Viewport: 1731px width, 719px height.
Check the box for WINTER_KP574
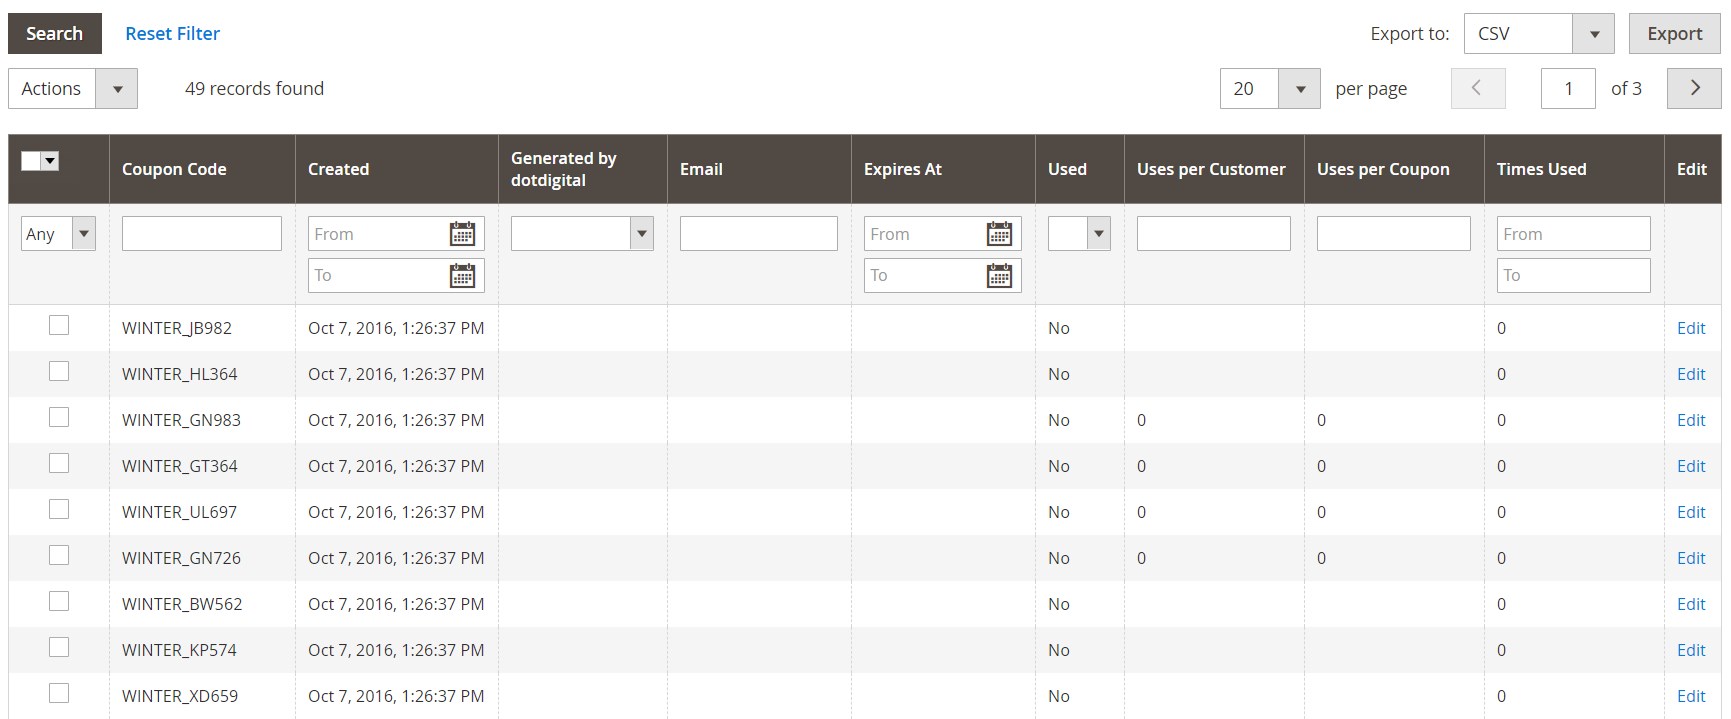(59, 647)
